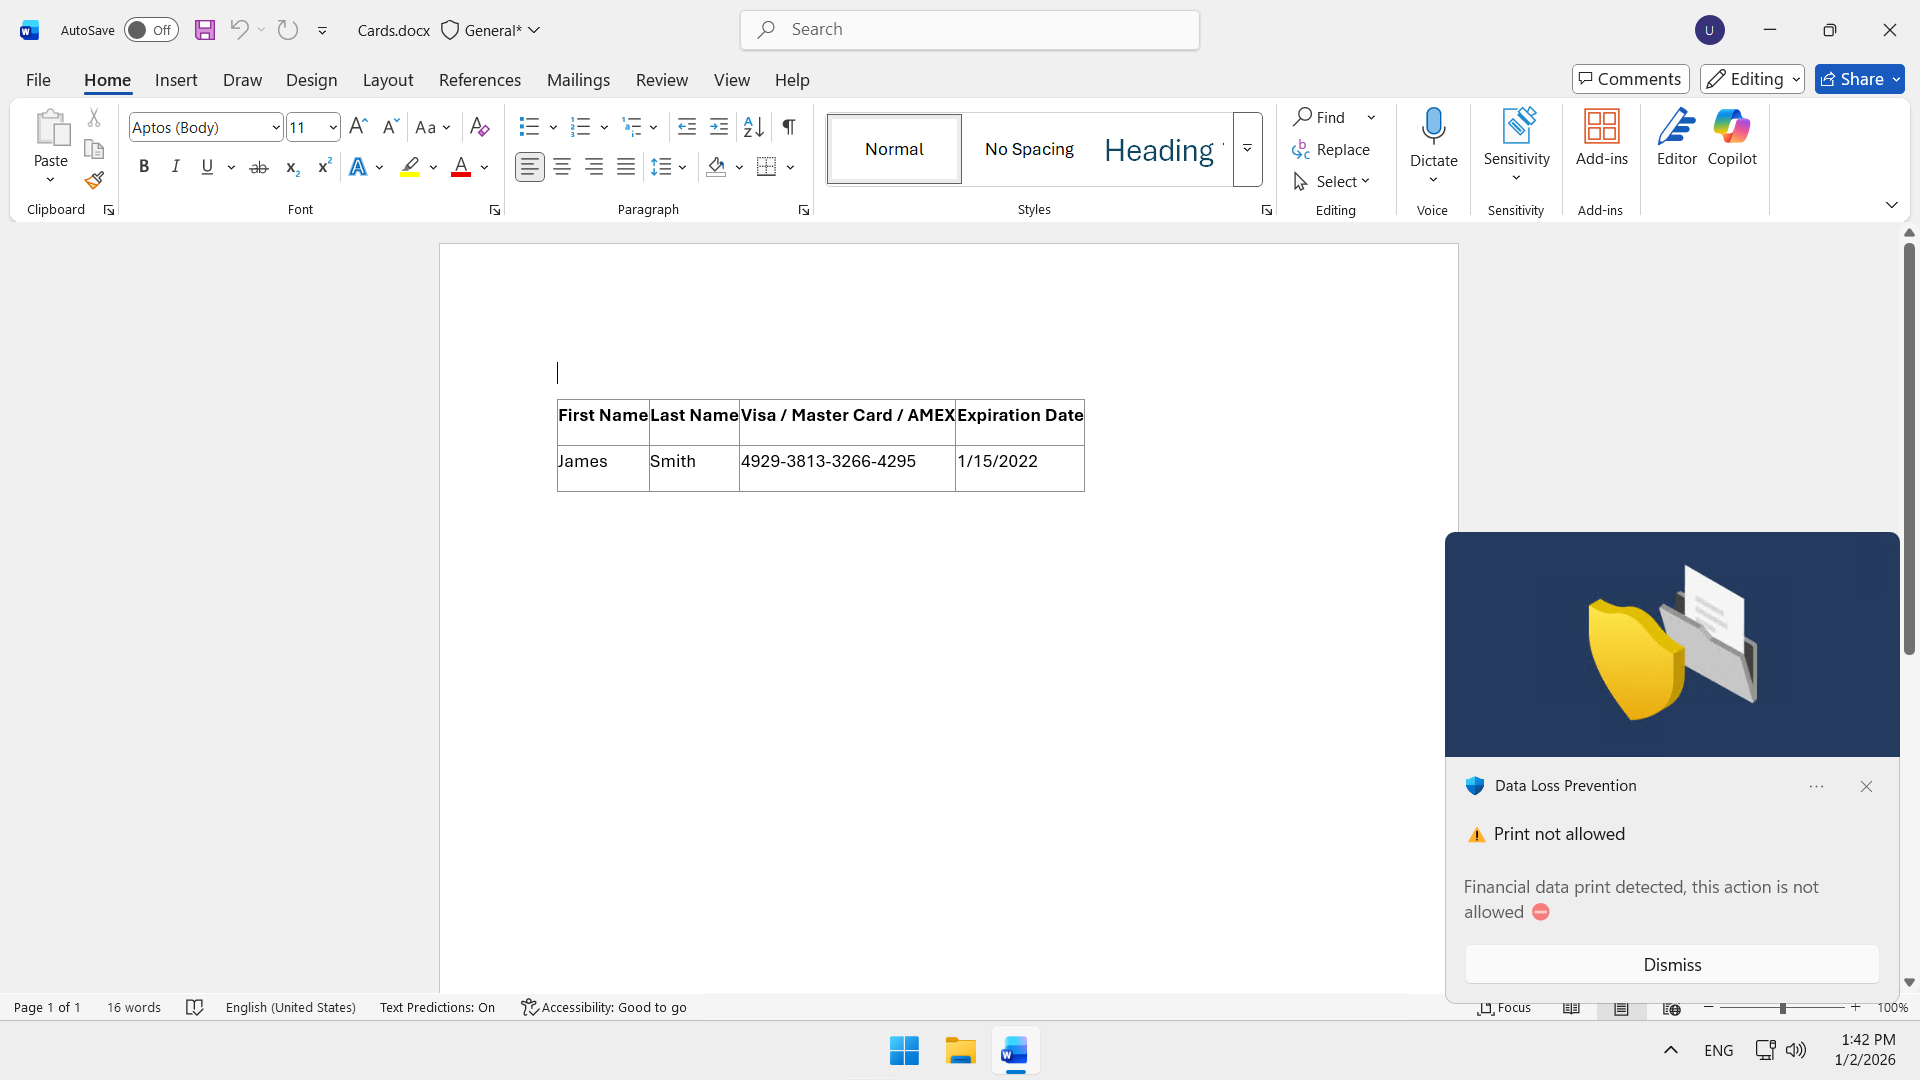Viewport: 1920px width, 1080px height.
Task: Click the Clear All Formatting icon
Action: 479,127
